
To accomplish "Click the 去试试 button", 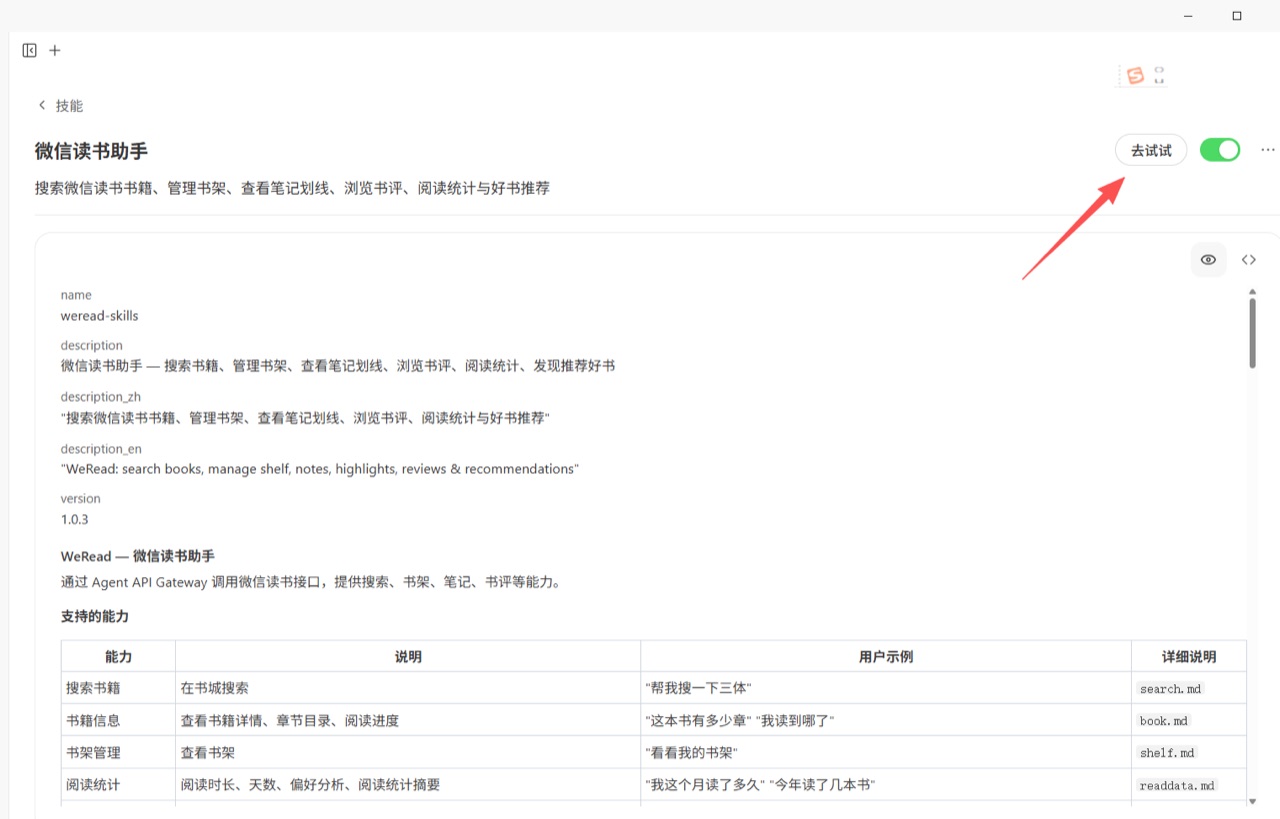I will (1151, 150).
